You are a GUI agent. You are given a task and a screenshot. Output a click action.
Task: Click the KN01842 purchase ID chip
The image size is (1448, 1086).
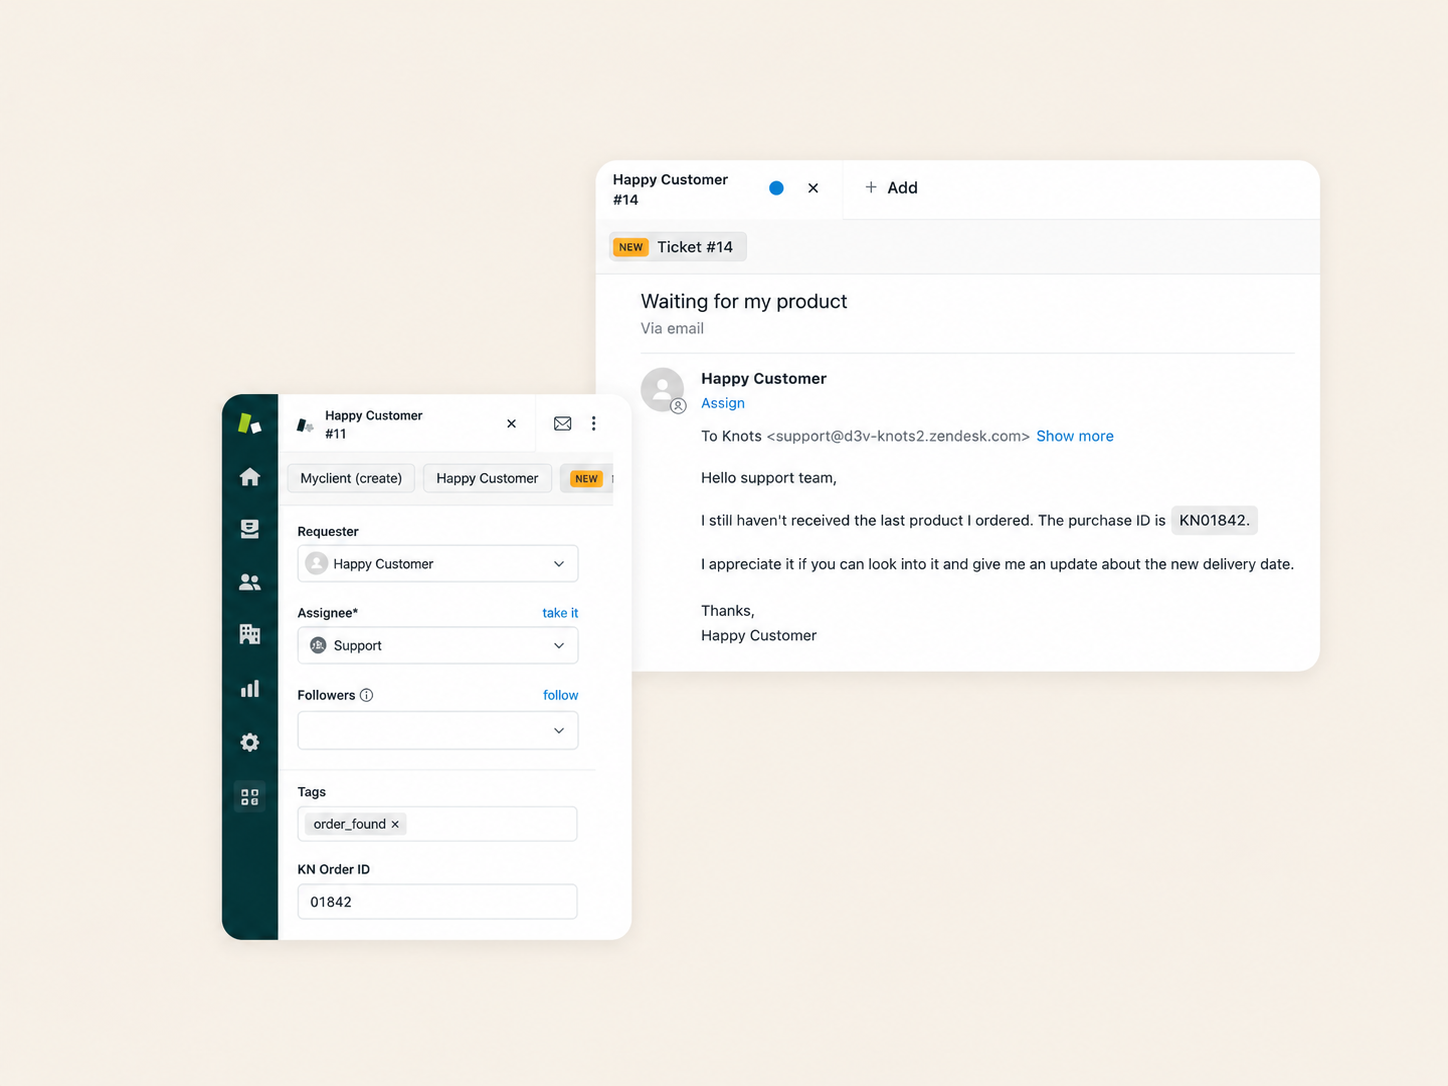(1214, 520)
